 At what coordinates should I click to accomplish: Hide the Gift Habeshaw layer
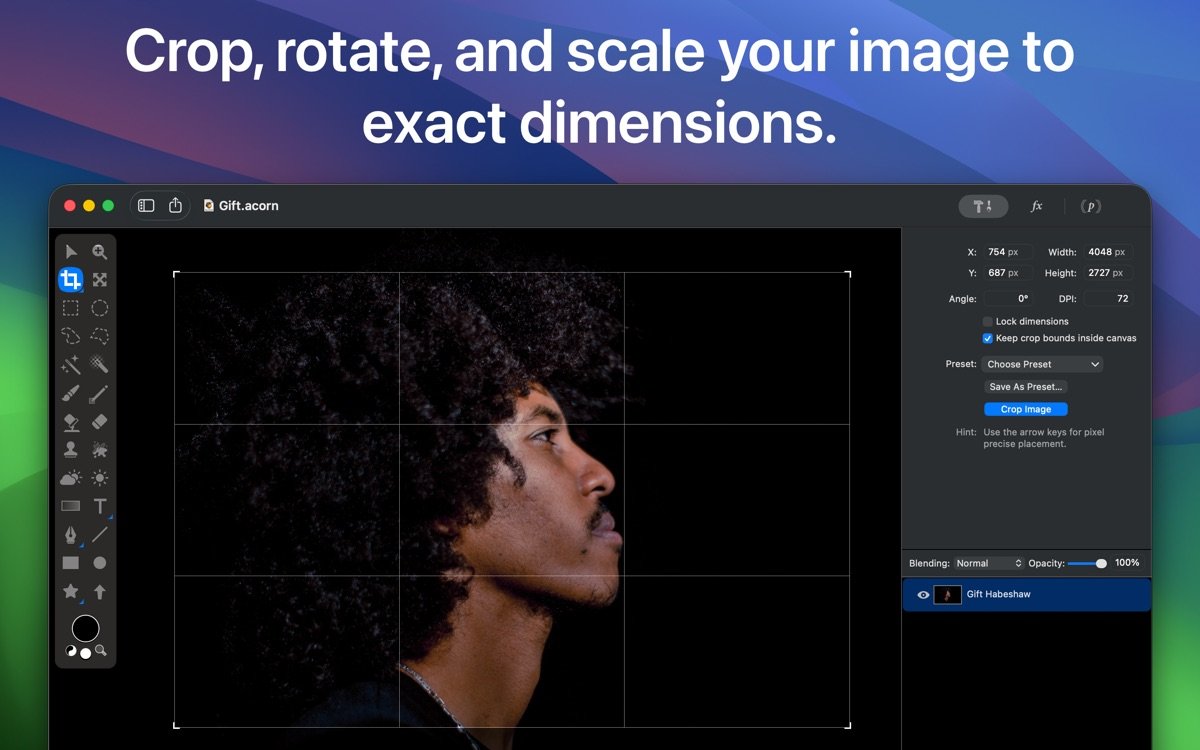[x=923, y=595]
